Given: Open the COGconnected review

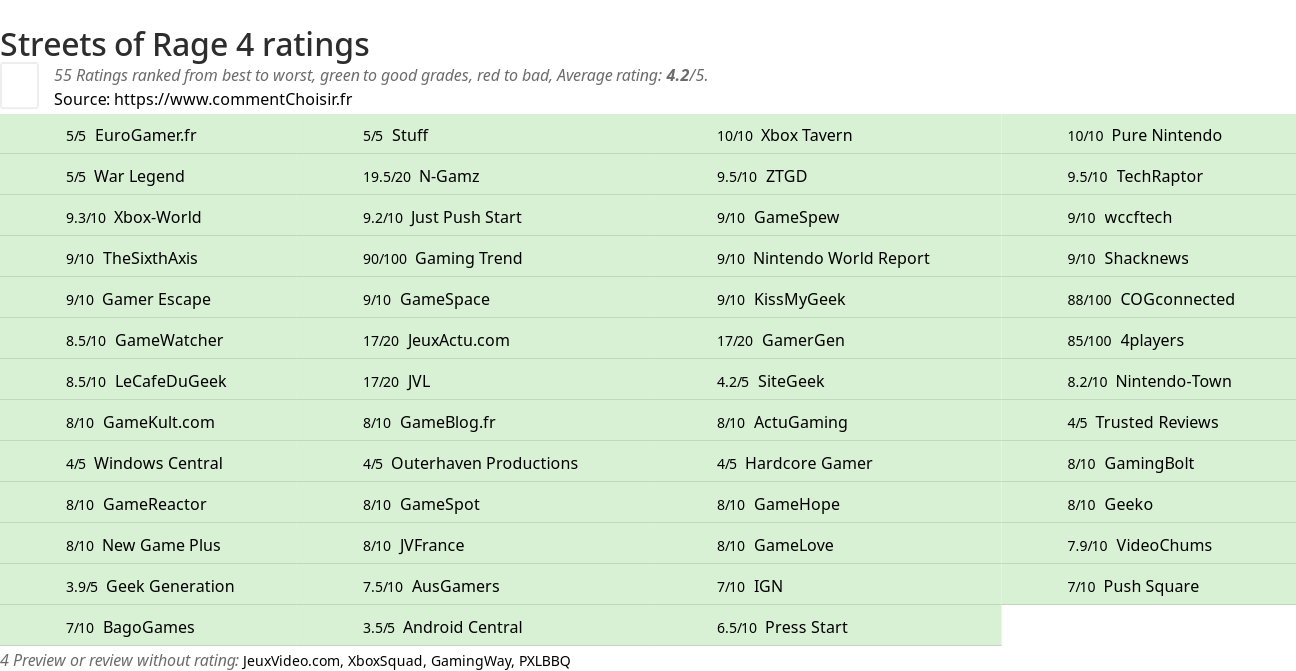Looking at the screenshot, I should [1177, 299].
